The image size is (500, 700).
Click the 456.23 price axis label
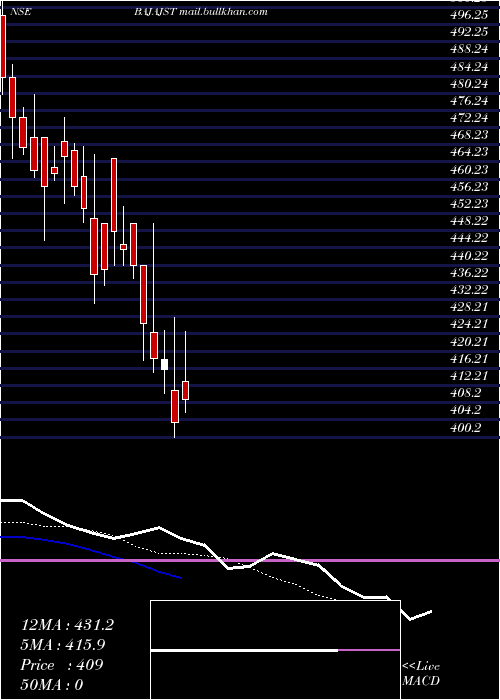point(469,187)
